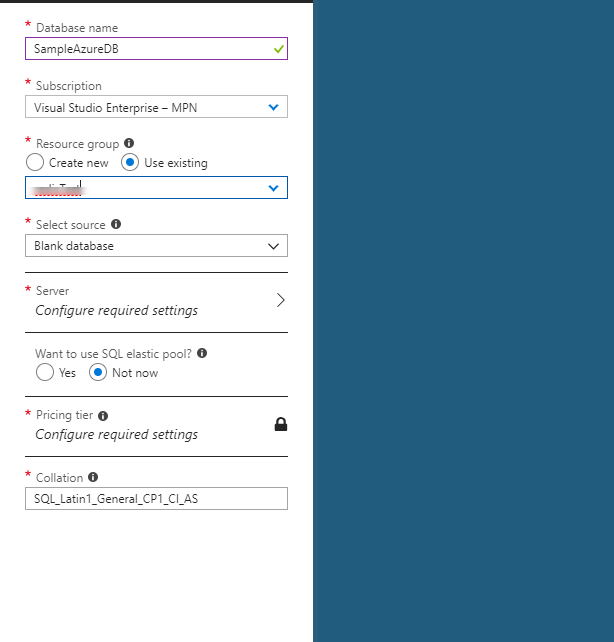Open Select source Blank database dropdown
Image resolution: width=614 pixels, height=642 pixels.
156,246
